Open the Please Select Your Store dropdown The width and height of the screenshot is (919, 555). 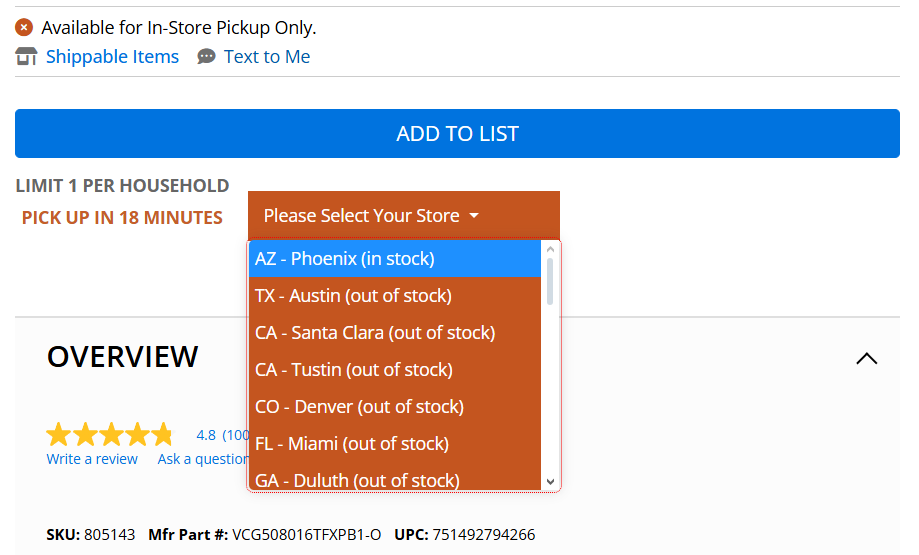pyautogui.click(x=403, y=216)
